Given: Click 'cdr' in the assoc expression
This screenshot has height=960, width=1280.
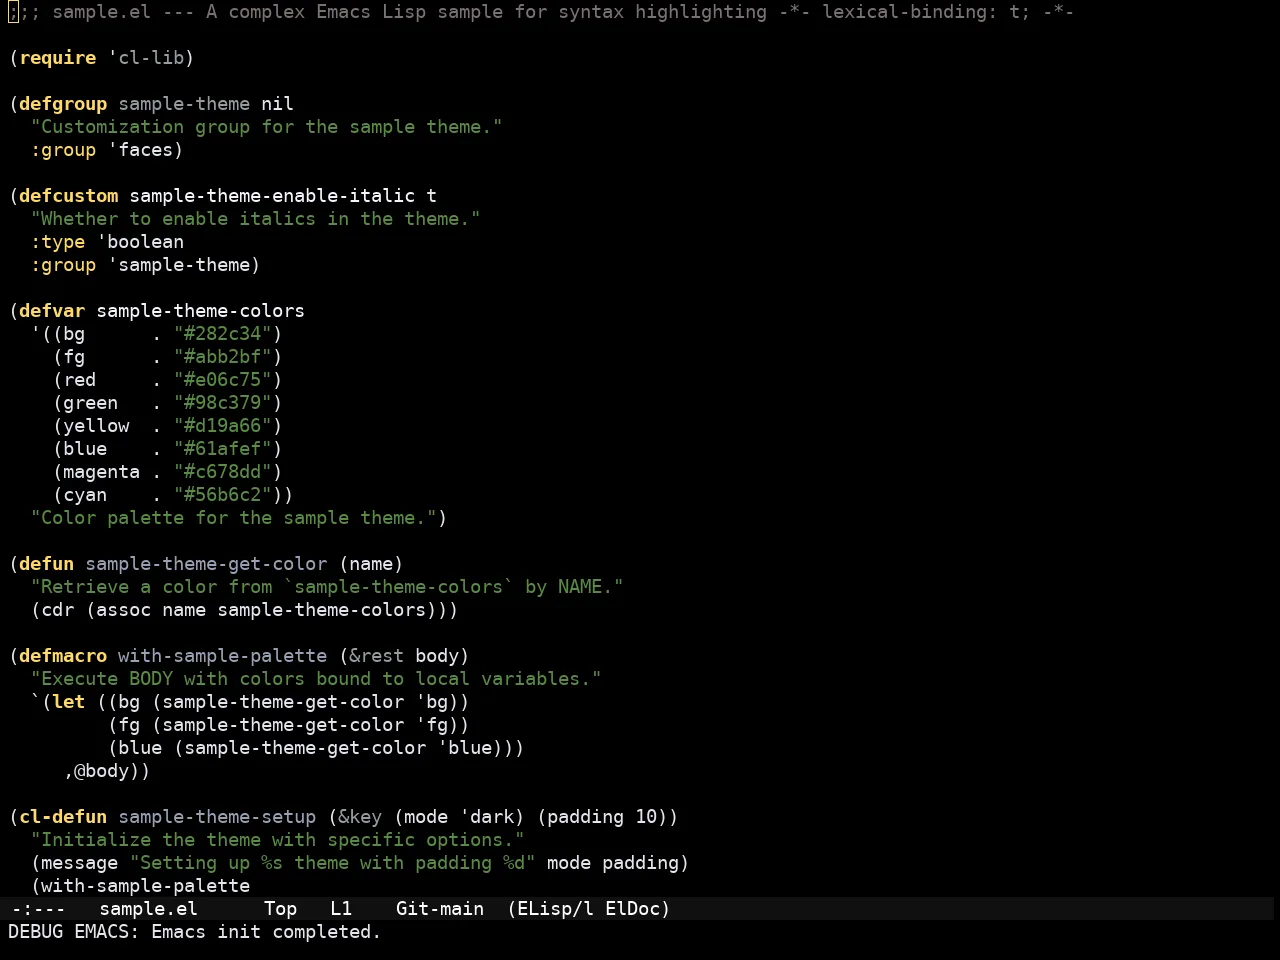Looking at the screenshot, I should tap(58, 610).
